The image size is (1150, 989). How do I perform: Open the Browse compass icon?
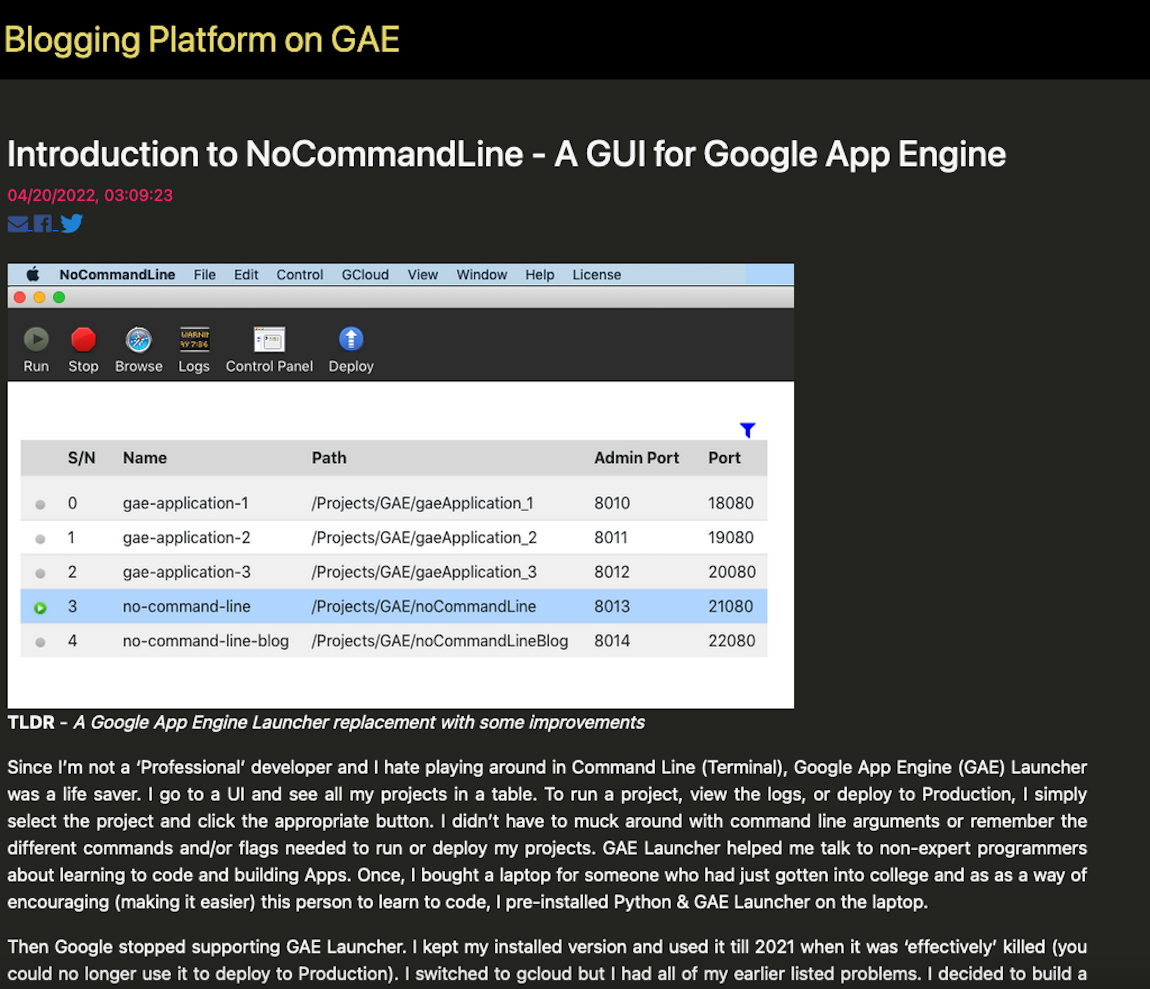pyautogui.click(x=139, y=340)
